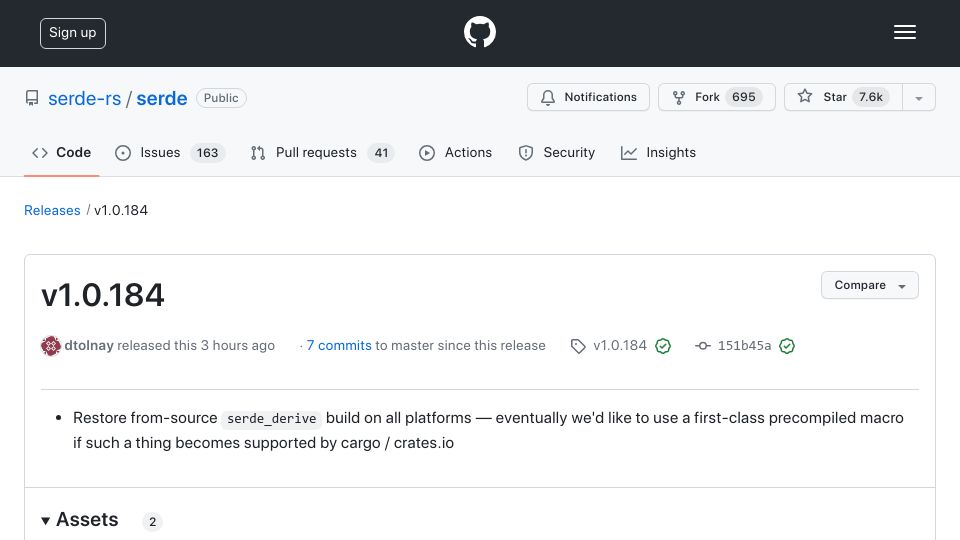This screenshot has height=540, width=960.
Task: Open the hamburger navigation menu
Action: point(904,32)
